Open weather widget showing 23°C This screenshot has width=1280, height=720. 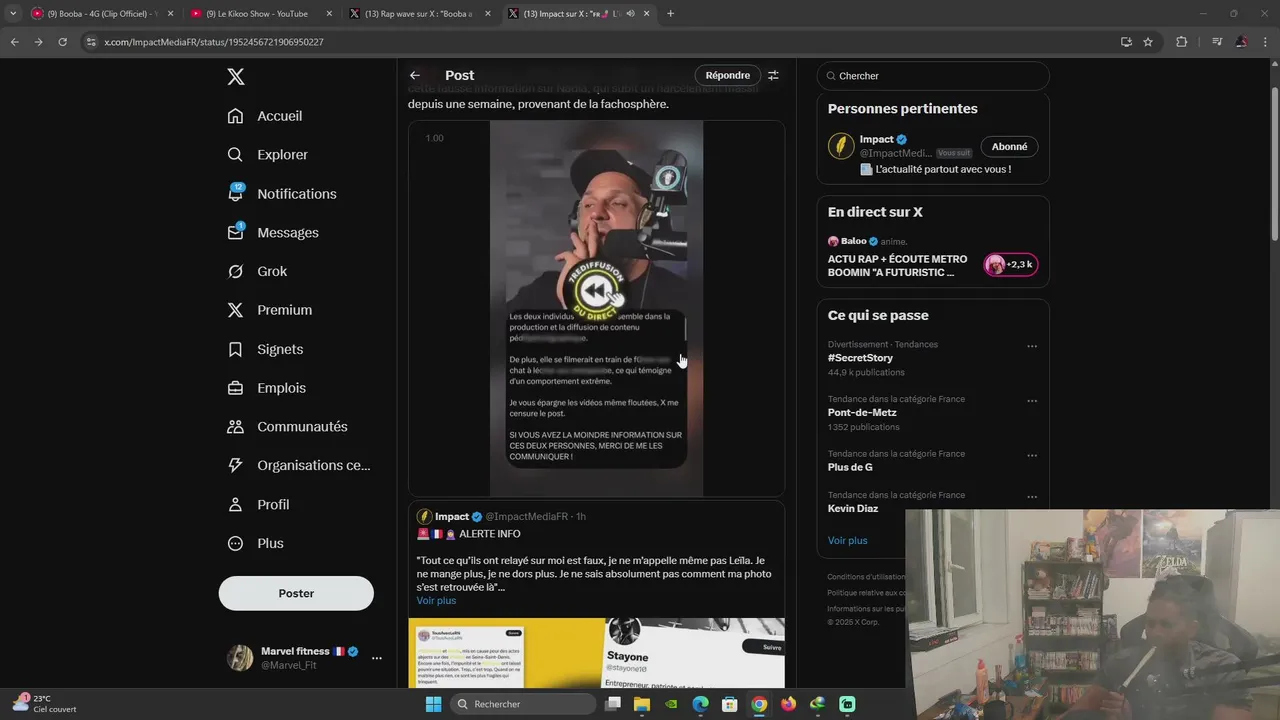click(45, 703)
